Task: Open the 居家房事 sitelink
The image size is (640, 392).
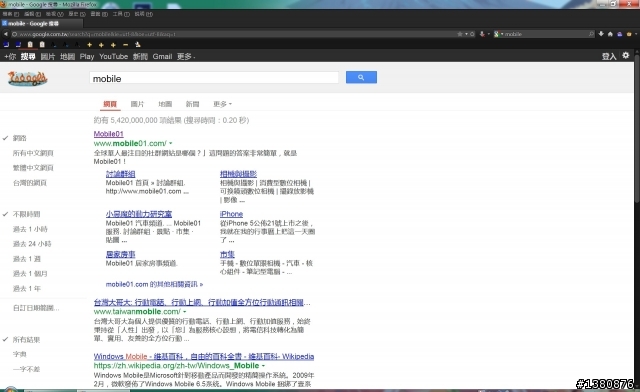Action: tap(120, 254)
